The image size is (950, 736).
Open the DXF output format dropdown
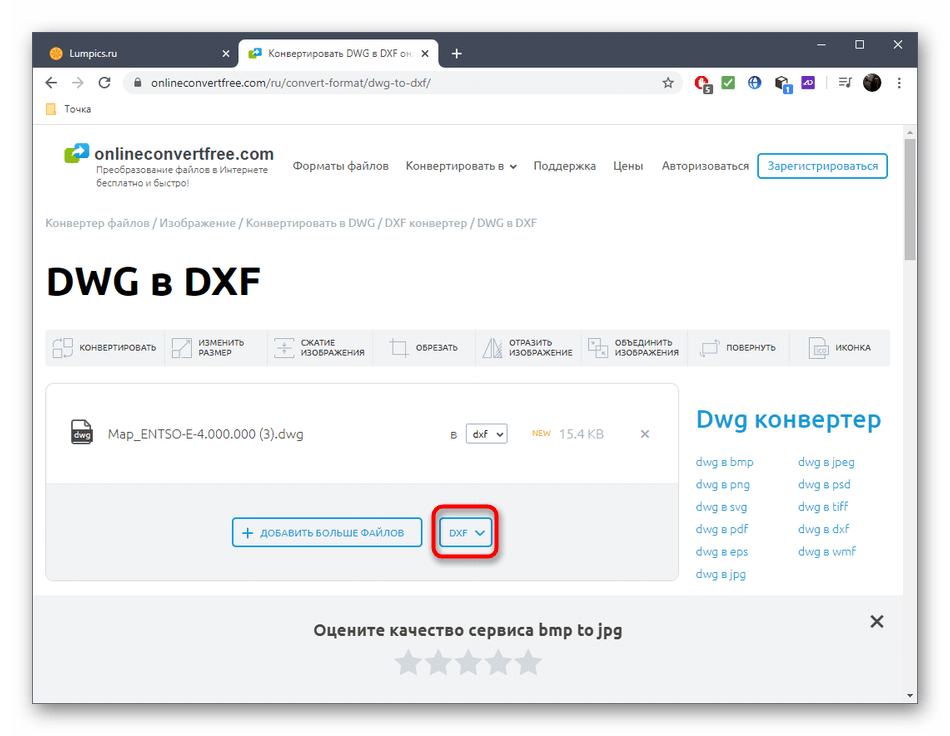466,532
